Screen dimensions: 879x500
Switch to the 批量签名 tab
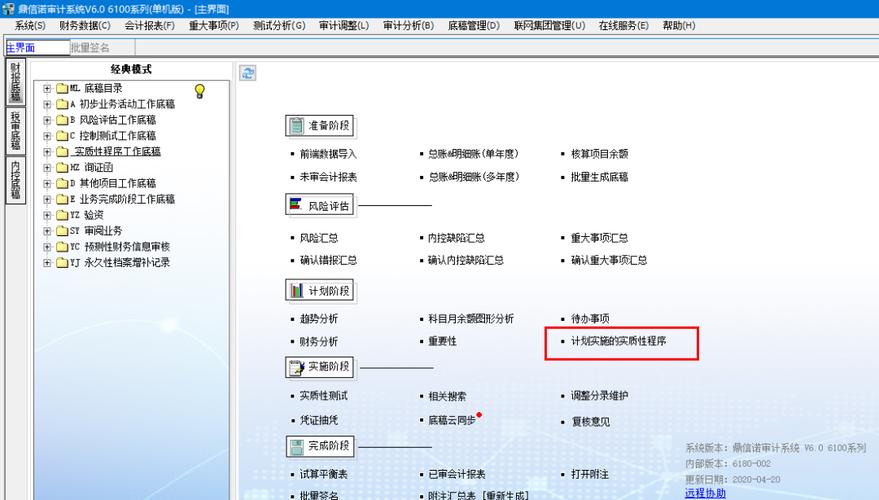[102, 48]
